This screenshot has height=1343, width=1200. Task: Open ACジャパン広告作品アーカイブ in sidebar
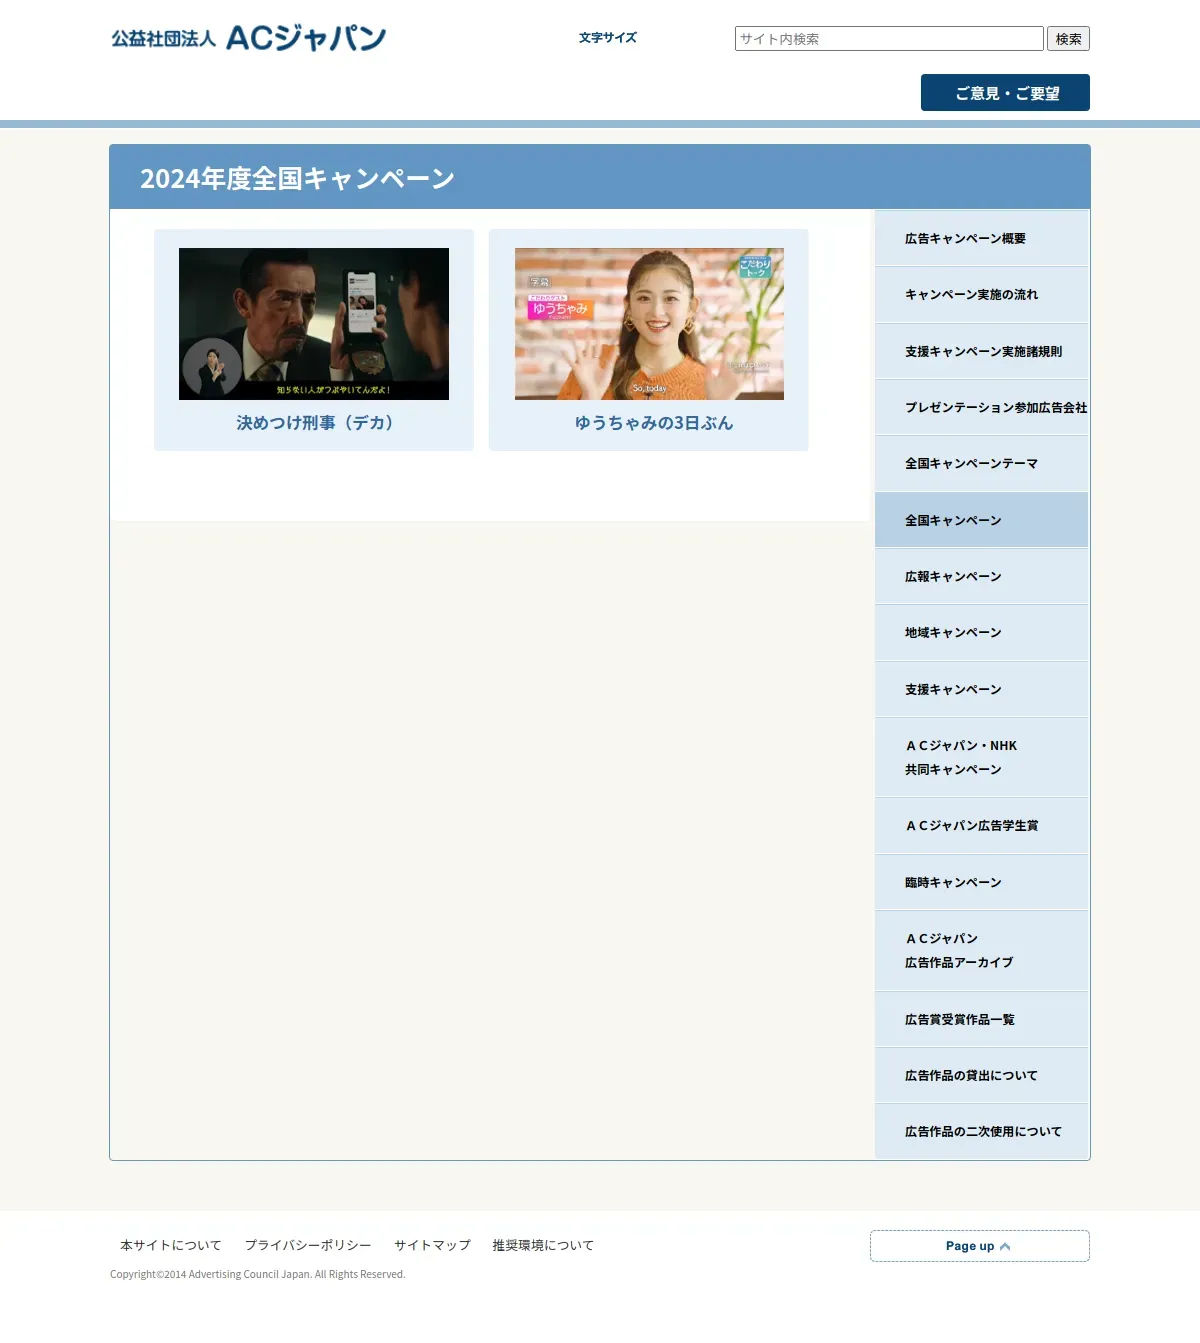pyautogui.click(x=982, y=950)
